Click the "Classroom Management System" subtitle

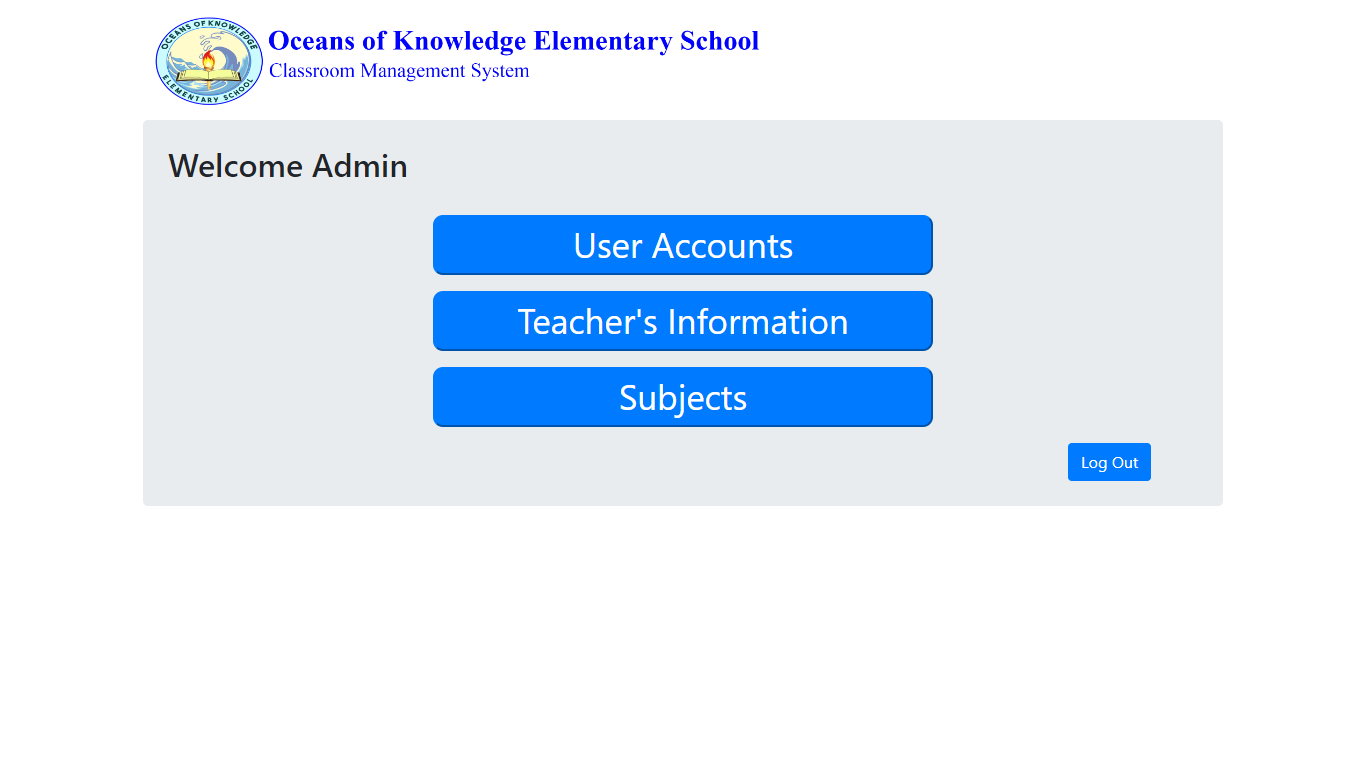point(399,71)
